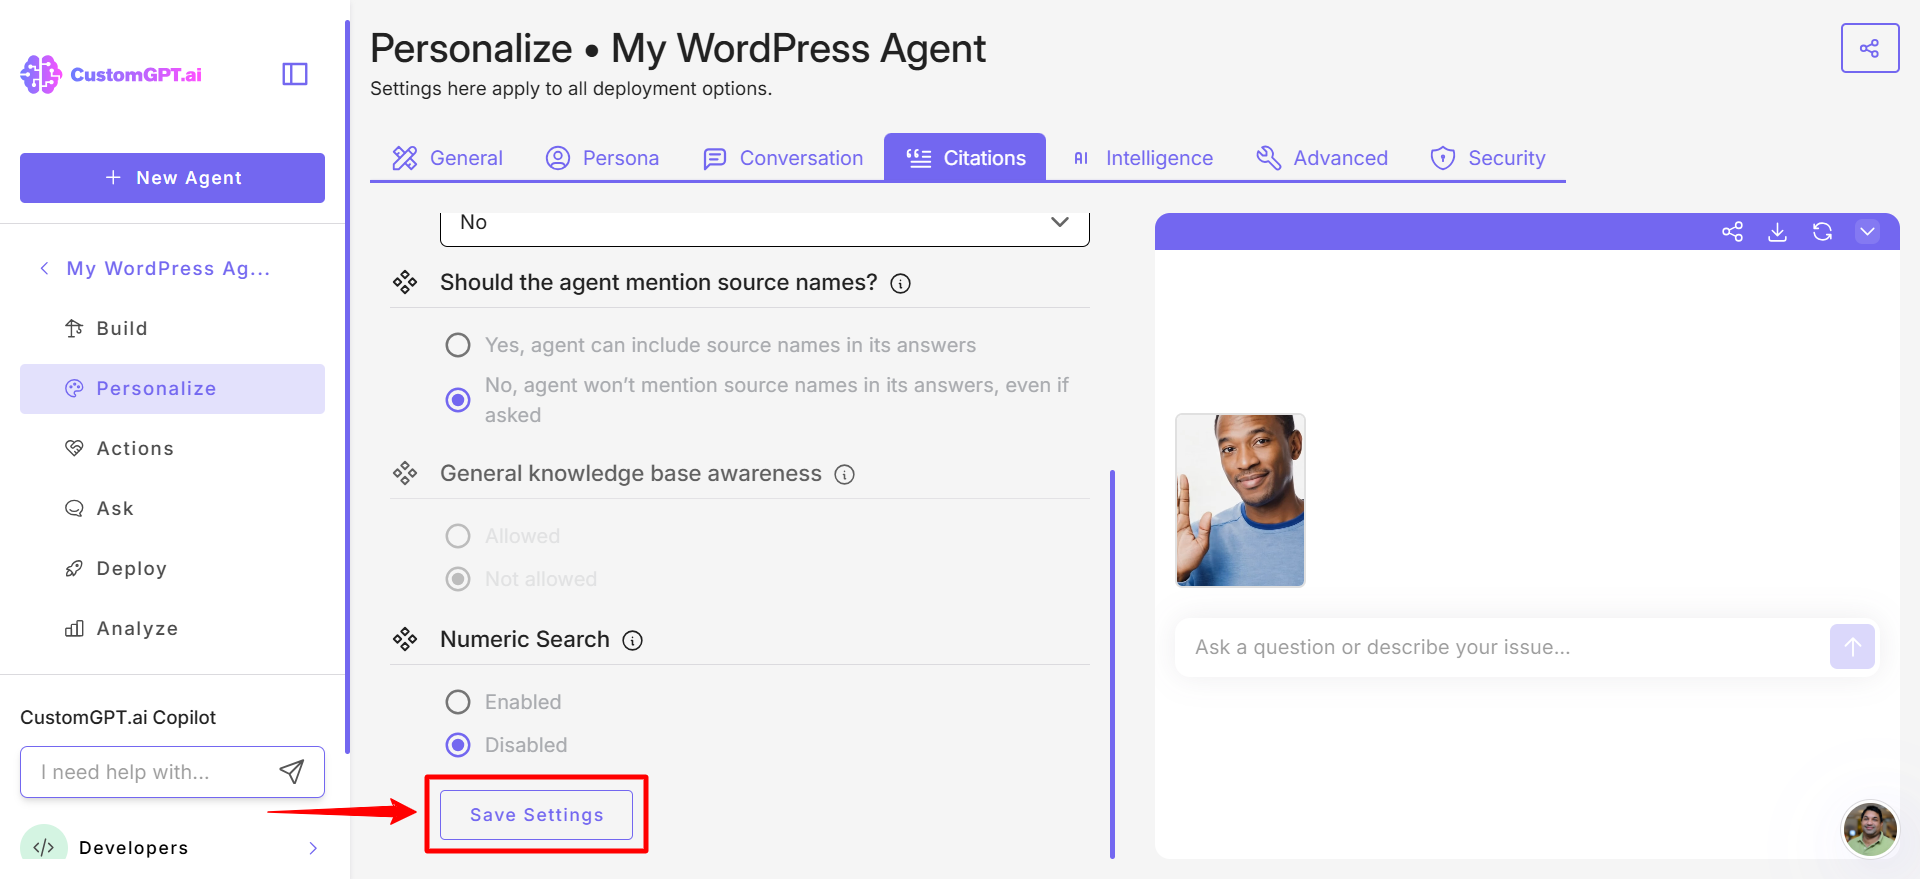This screenshot has width=1920, height=879.
Task: Open the Deploy menu item
Action: [x=172, y=568]
